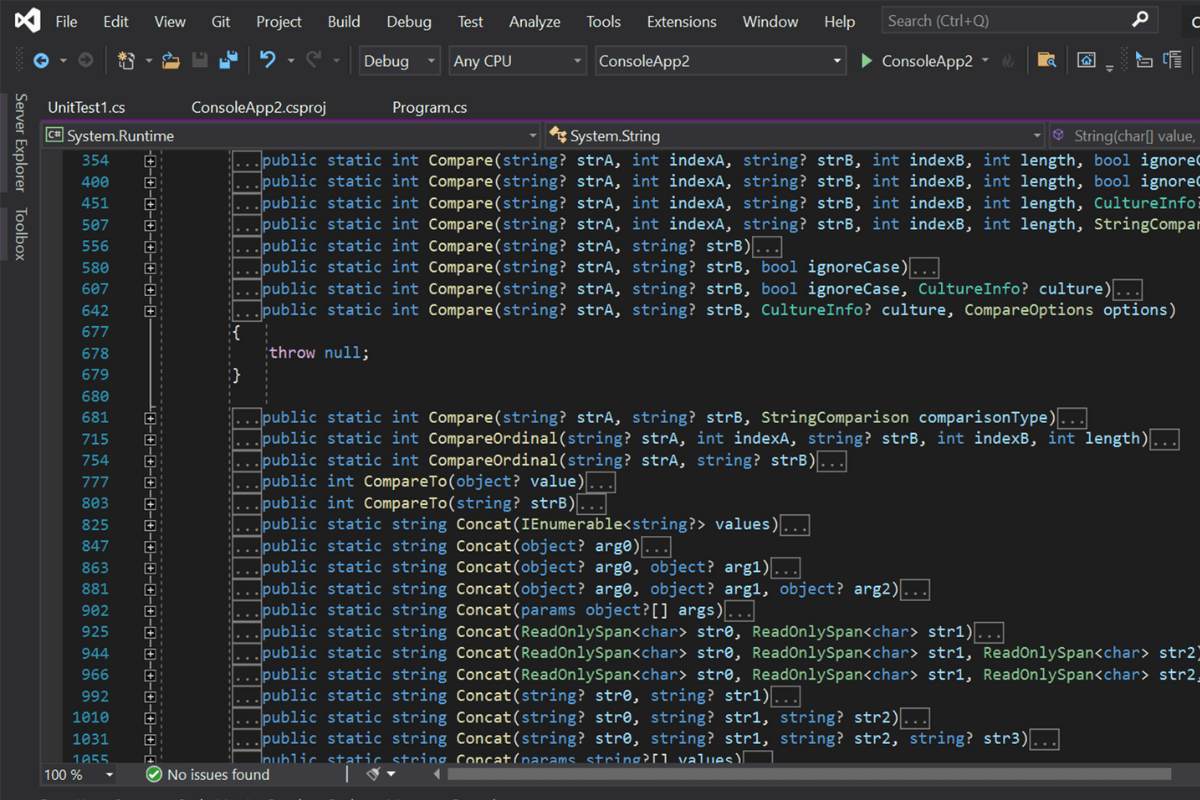Open the dropdown arrow beside Start ConsoleApp2
The height and width of the screenshot is (800, 1200).
tap(985, 61)
